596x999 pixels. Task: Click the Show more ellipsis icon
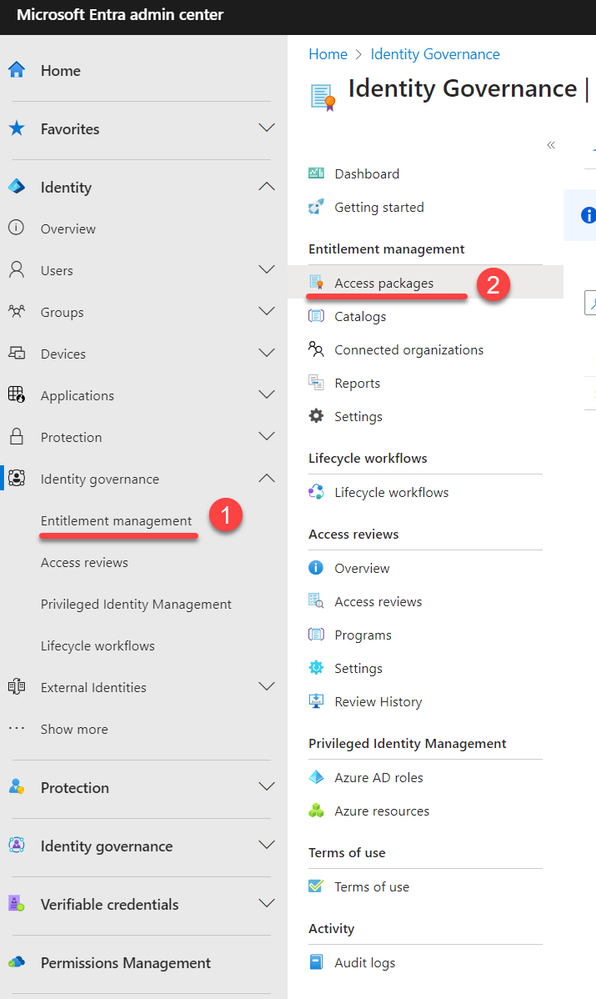tap(17, 728)
